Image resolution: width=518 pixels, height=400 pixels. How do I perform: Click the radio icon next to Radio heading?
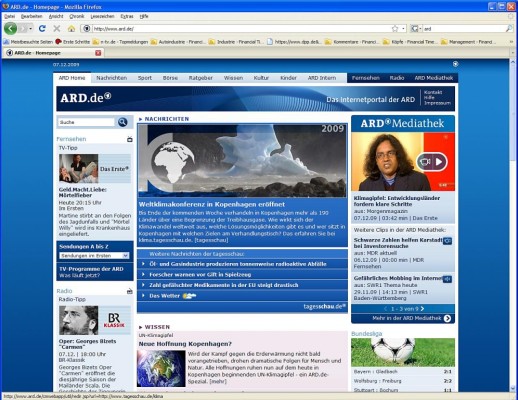pyautogui.click(x=130, y=291)
